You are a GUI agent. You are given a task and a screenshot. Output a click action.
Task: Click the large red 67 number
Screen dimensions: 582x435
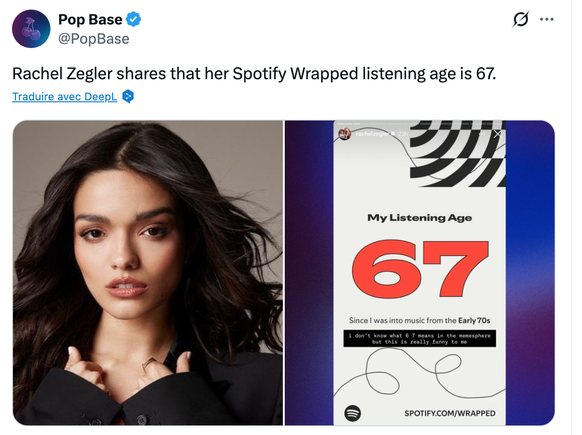(420, 269)
